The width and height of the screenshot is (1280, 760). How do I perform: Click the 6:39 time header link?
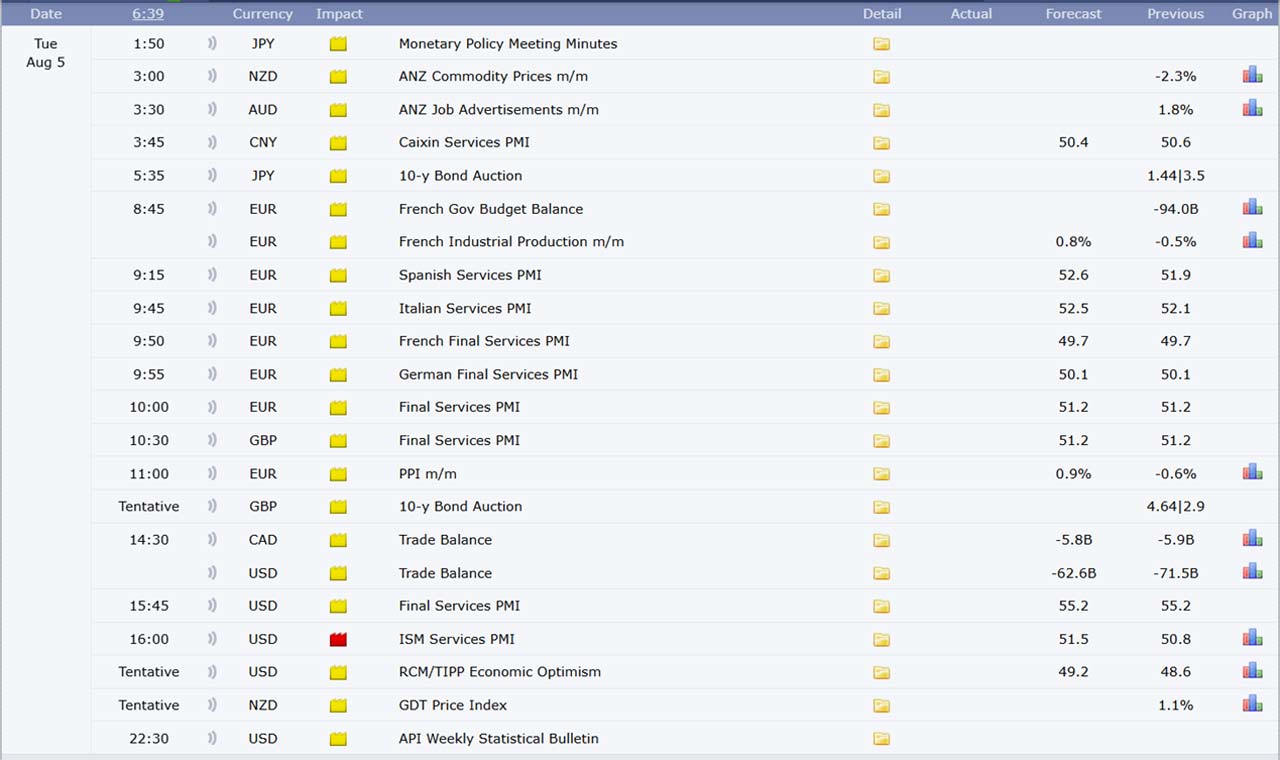pos(148,14)
